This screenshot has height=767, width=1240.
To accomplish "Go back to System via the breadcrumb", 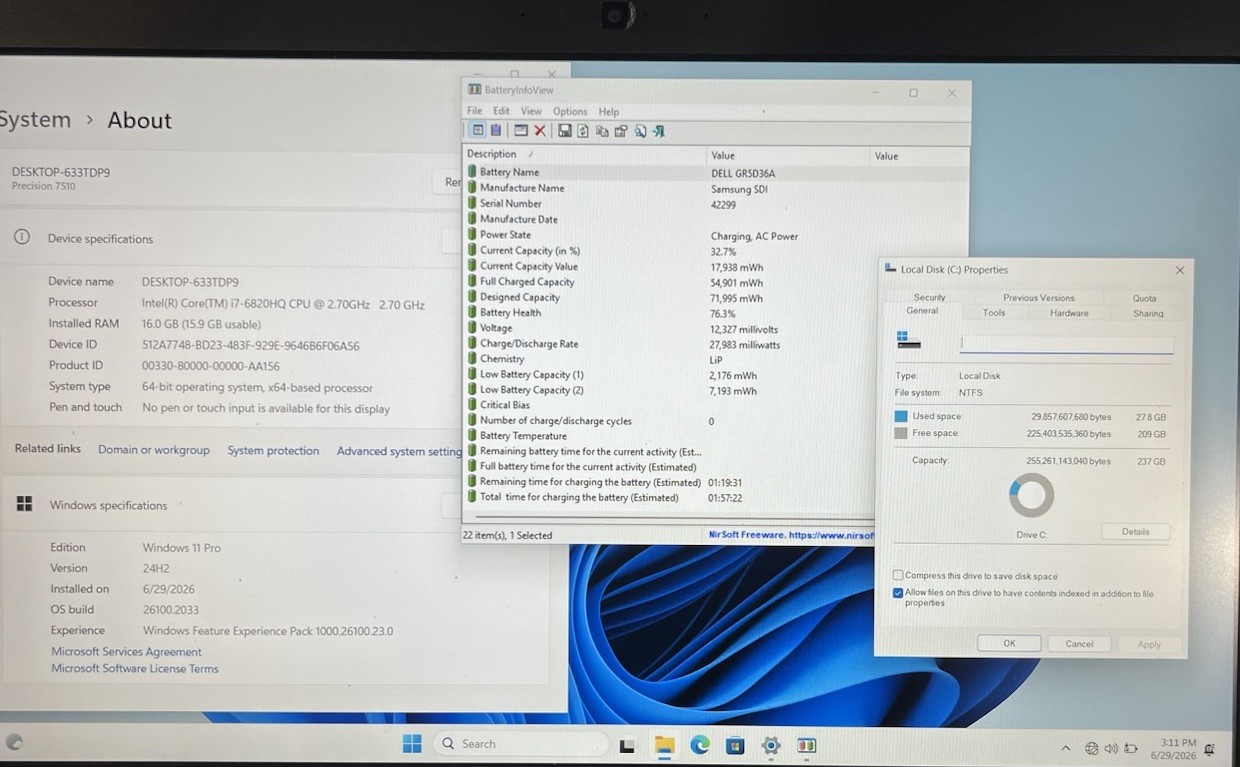I will (36, 120).
